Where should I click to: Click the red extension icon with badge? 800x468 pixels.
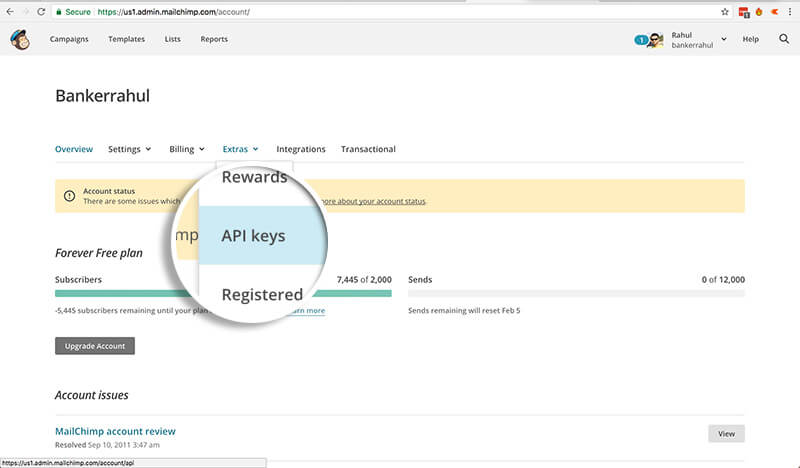point(744,12)
